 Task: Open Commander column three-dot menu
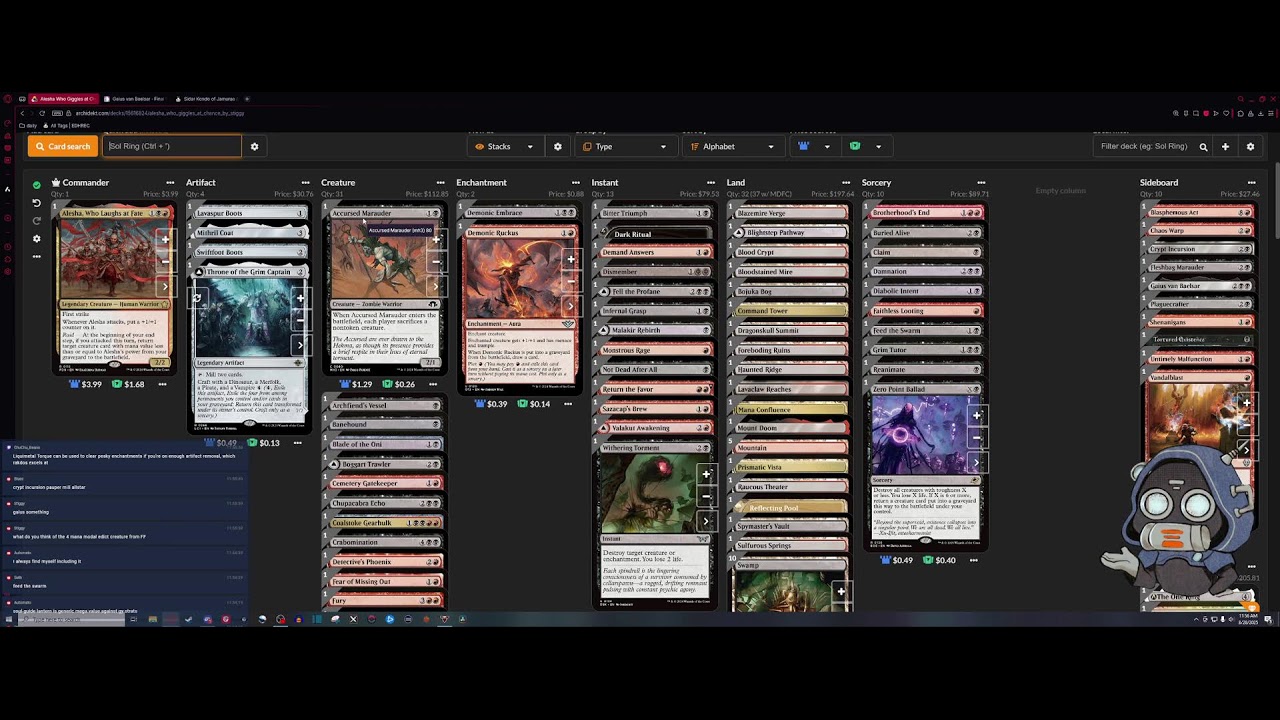pyautogui.click(x=170, y=183)
